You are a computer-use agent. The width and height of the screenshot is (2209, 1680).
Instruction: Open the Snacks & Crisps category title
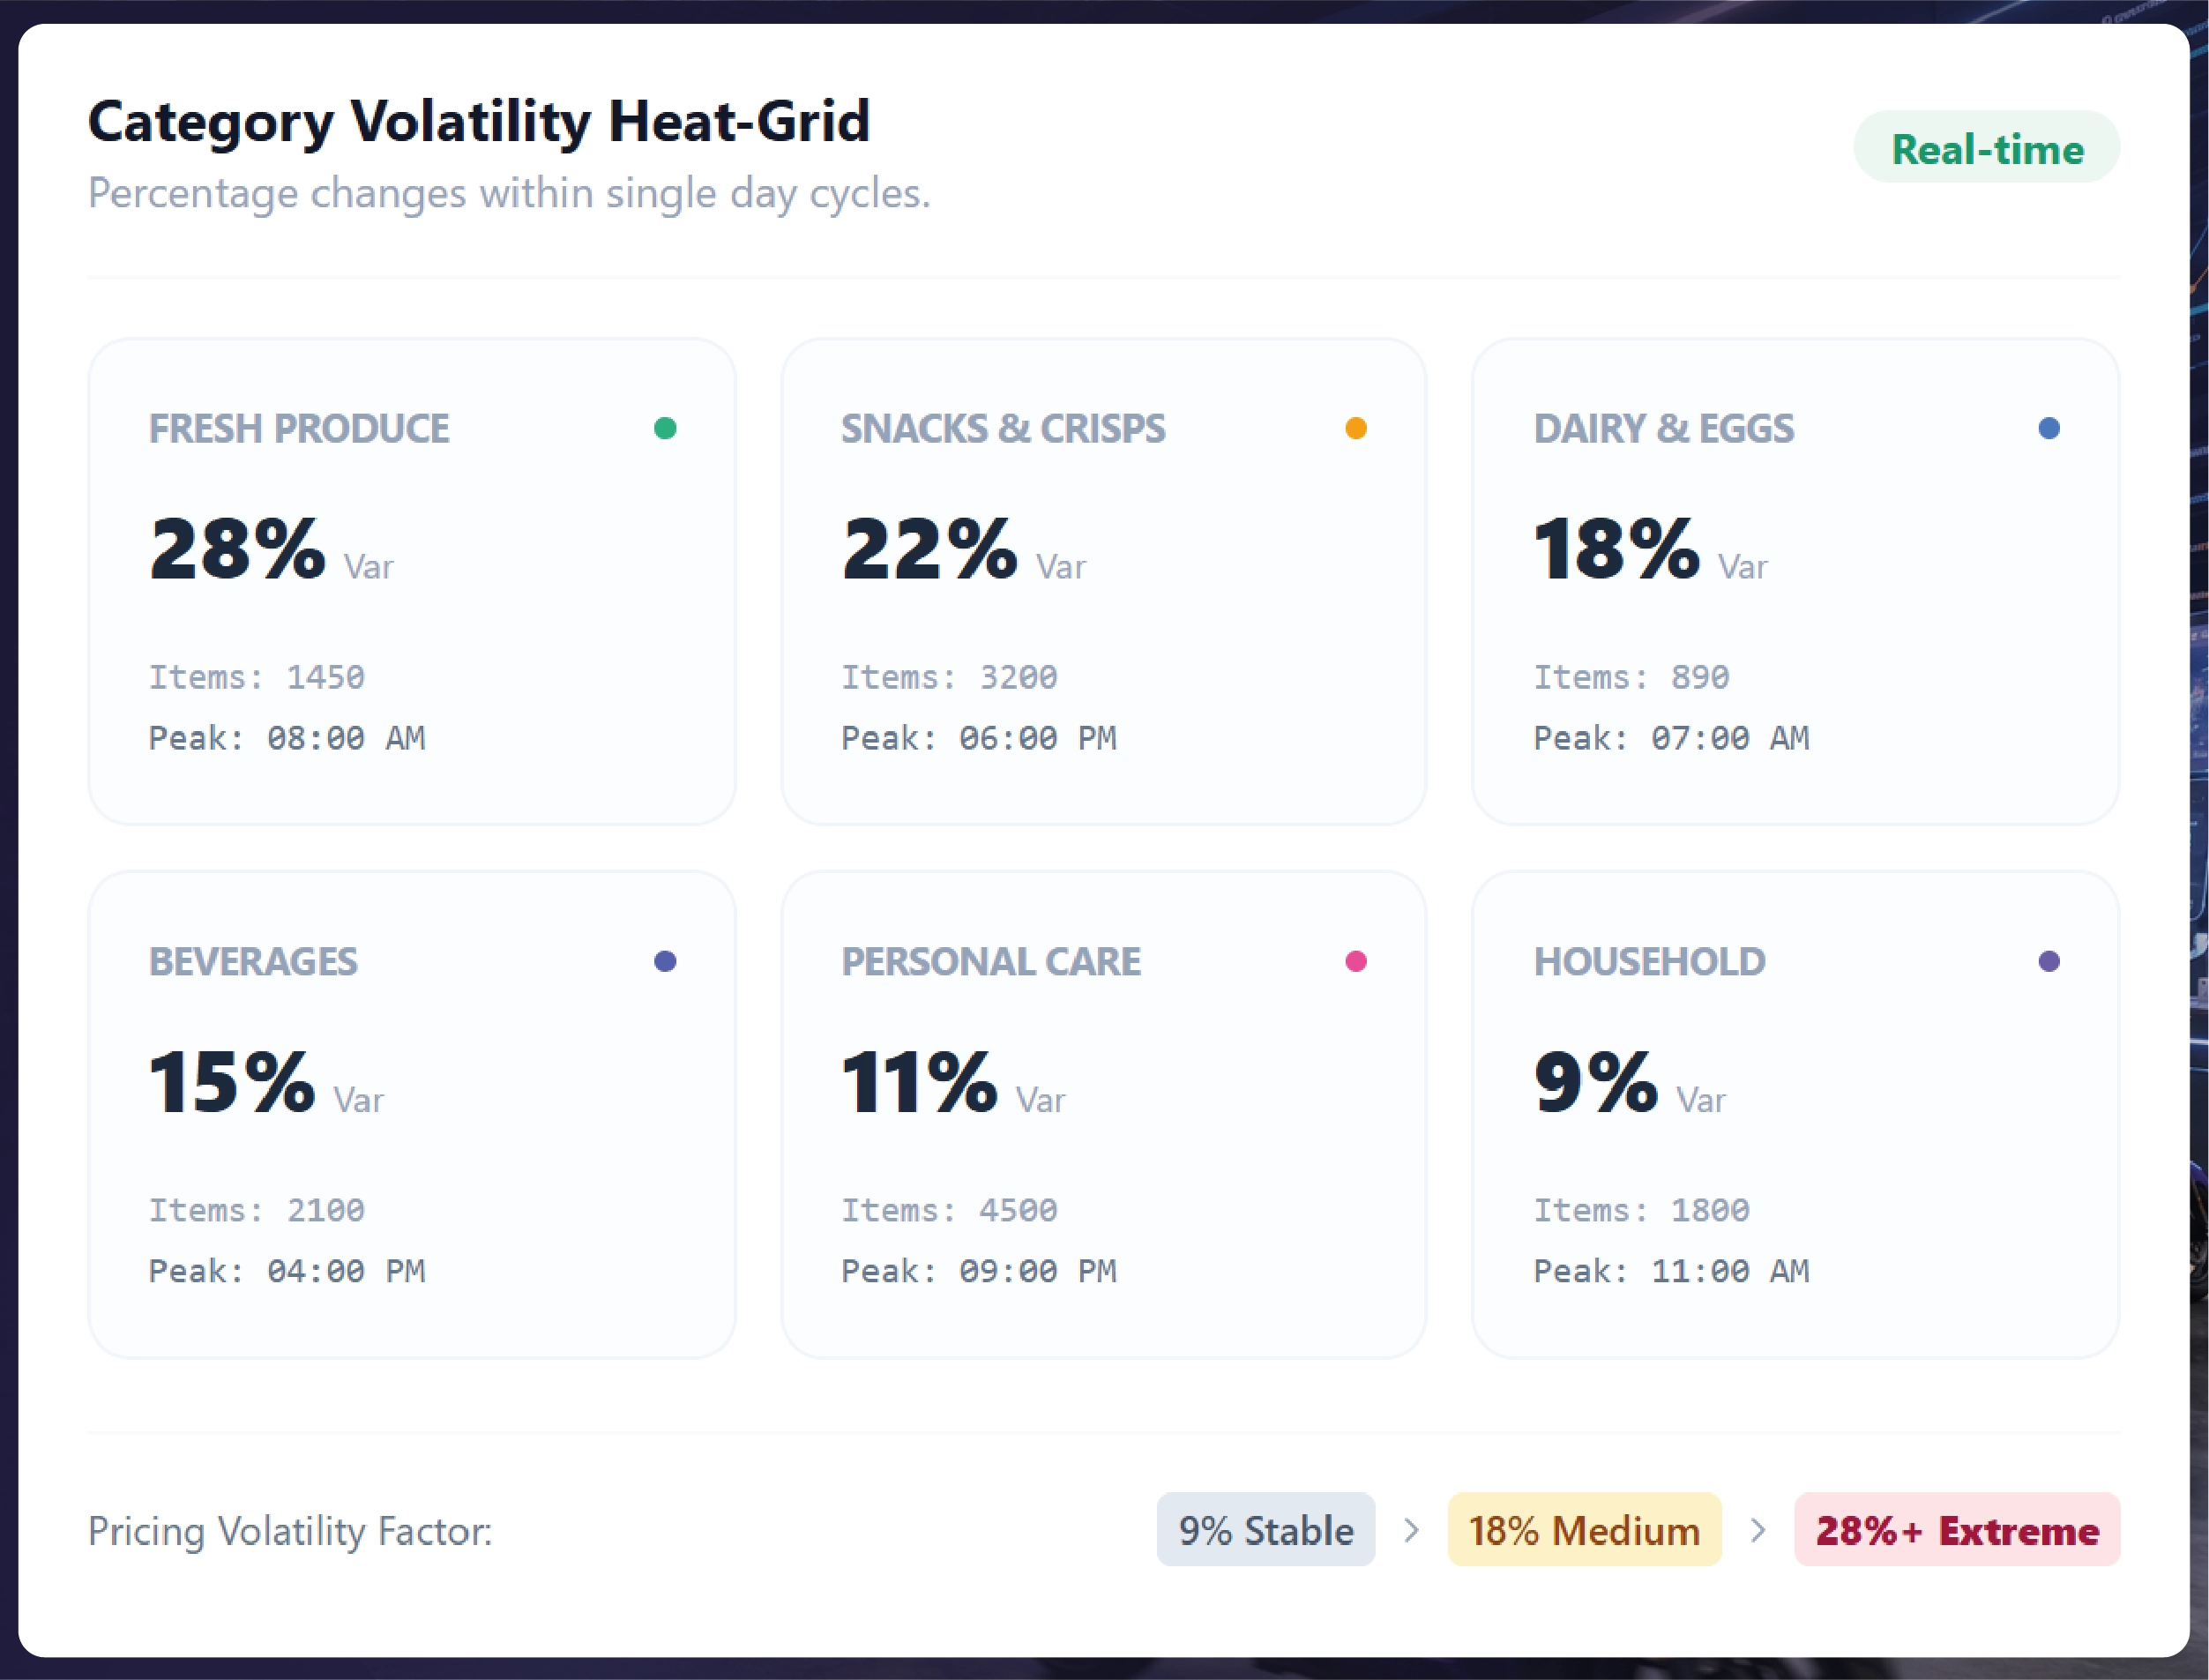1003,428
